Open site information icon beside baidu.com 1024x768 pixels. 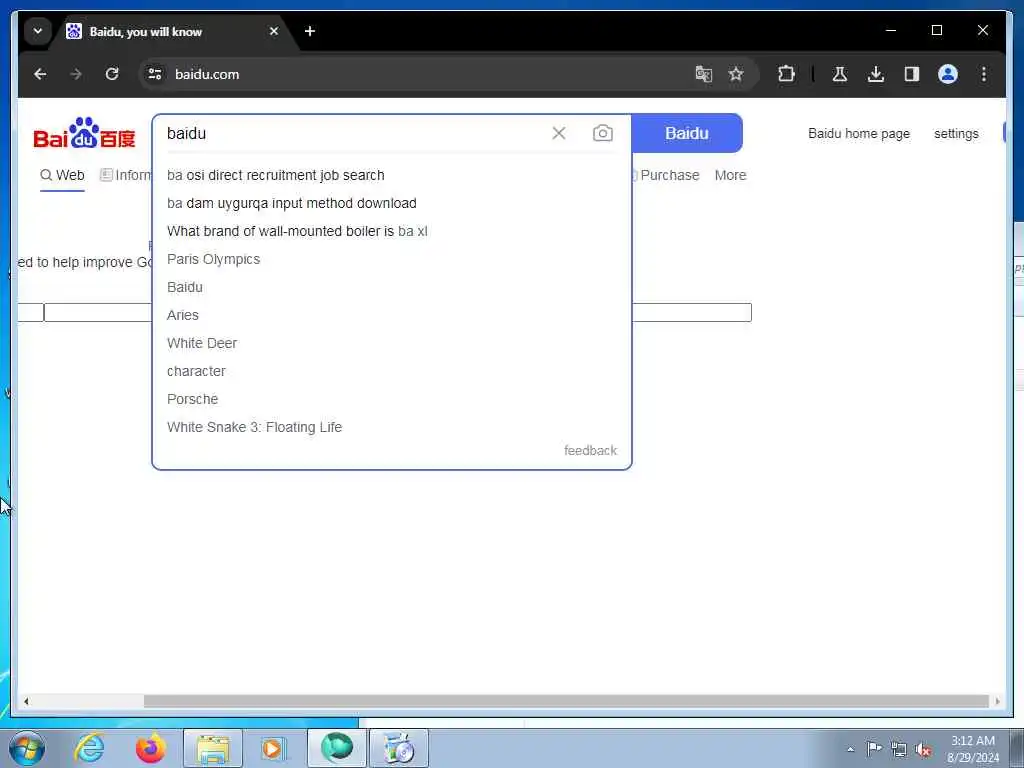coord(155,74)
